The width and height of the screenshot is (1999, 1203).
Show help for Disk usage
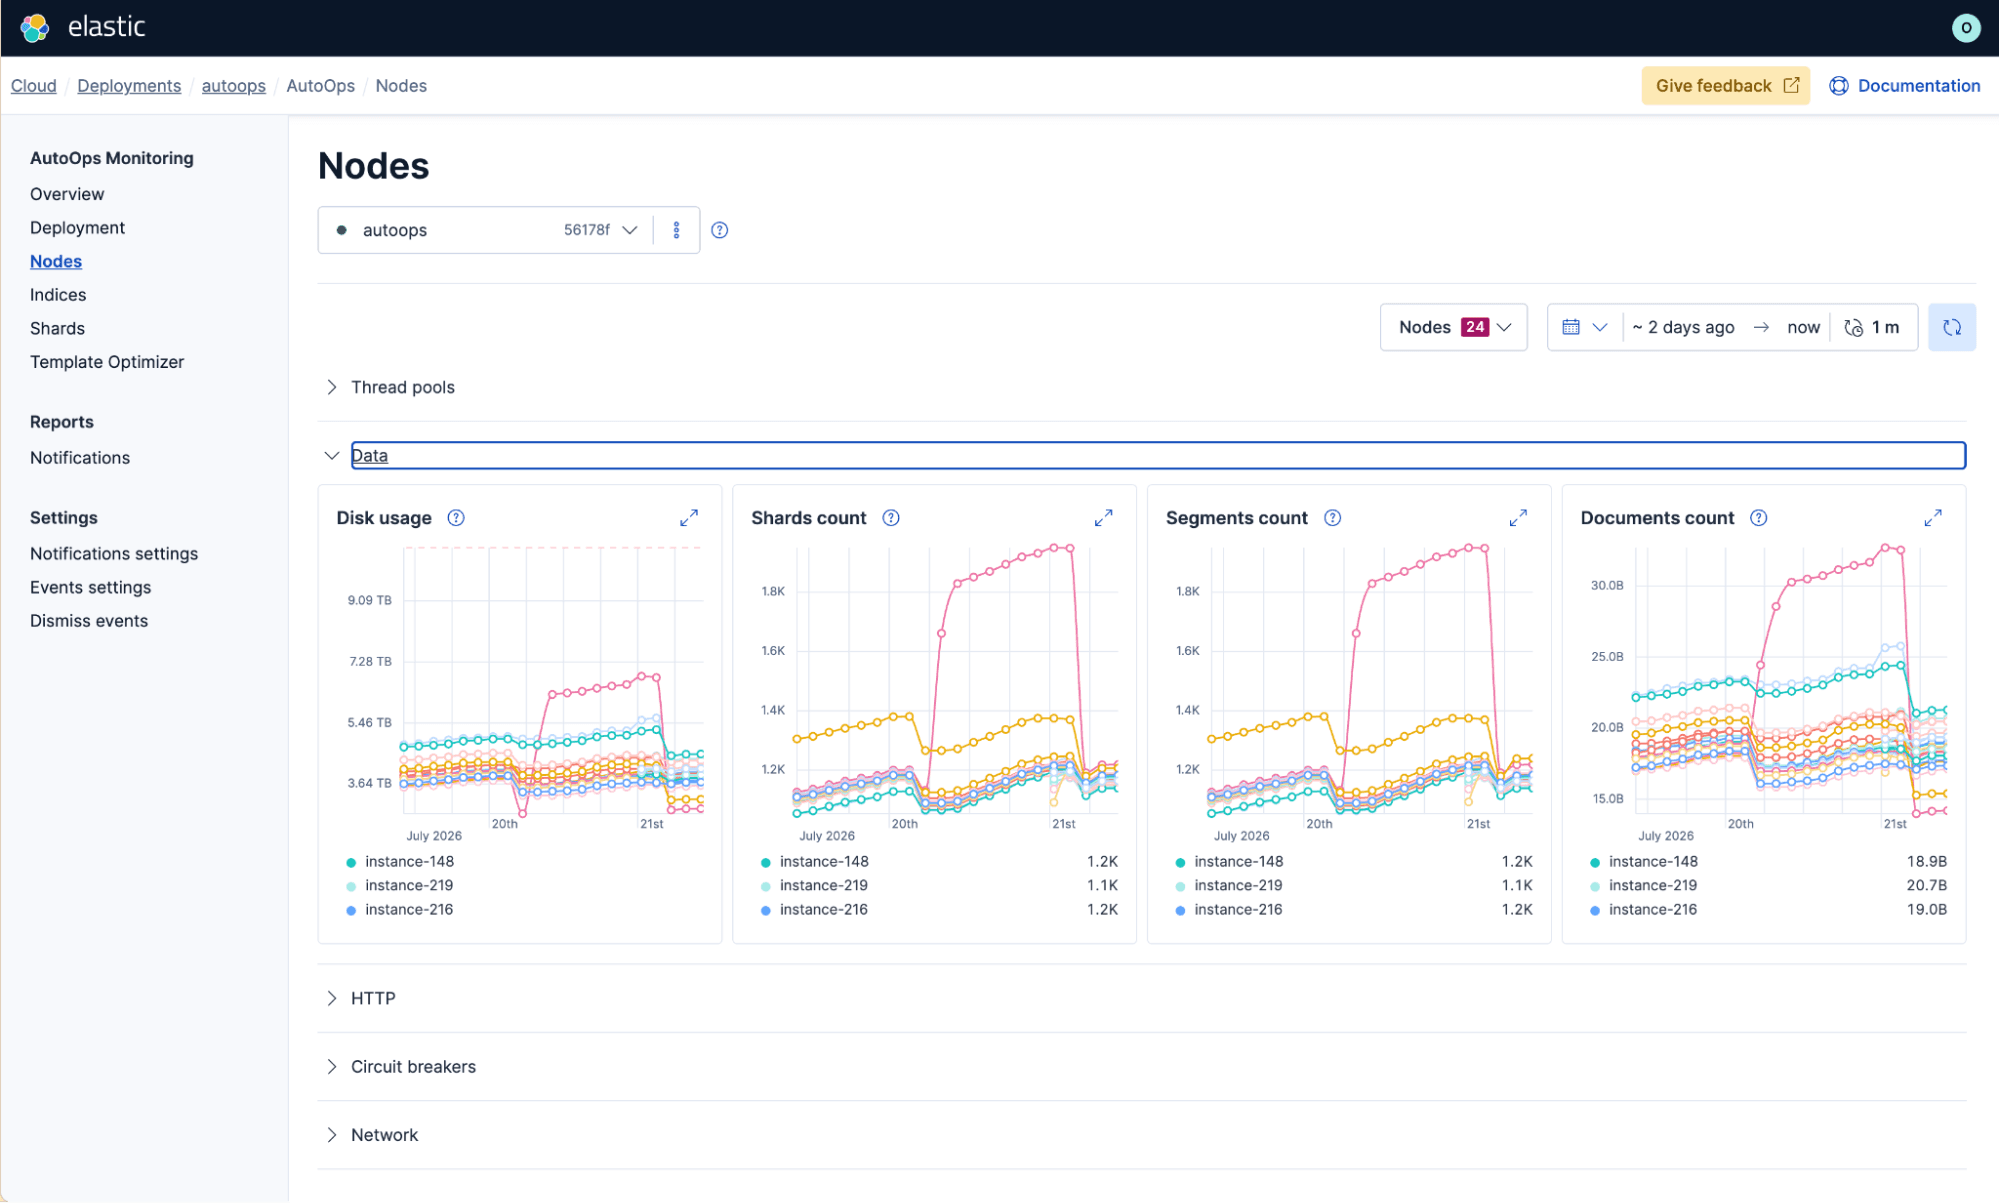click(456, 518)
